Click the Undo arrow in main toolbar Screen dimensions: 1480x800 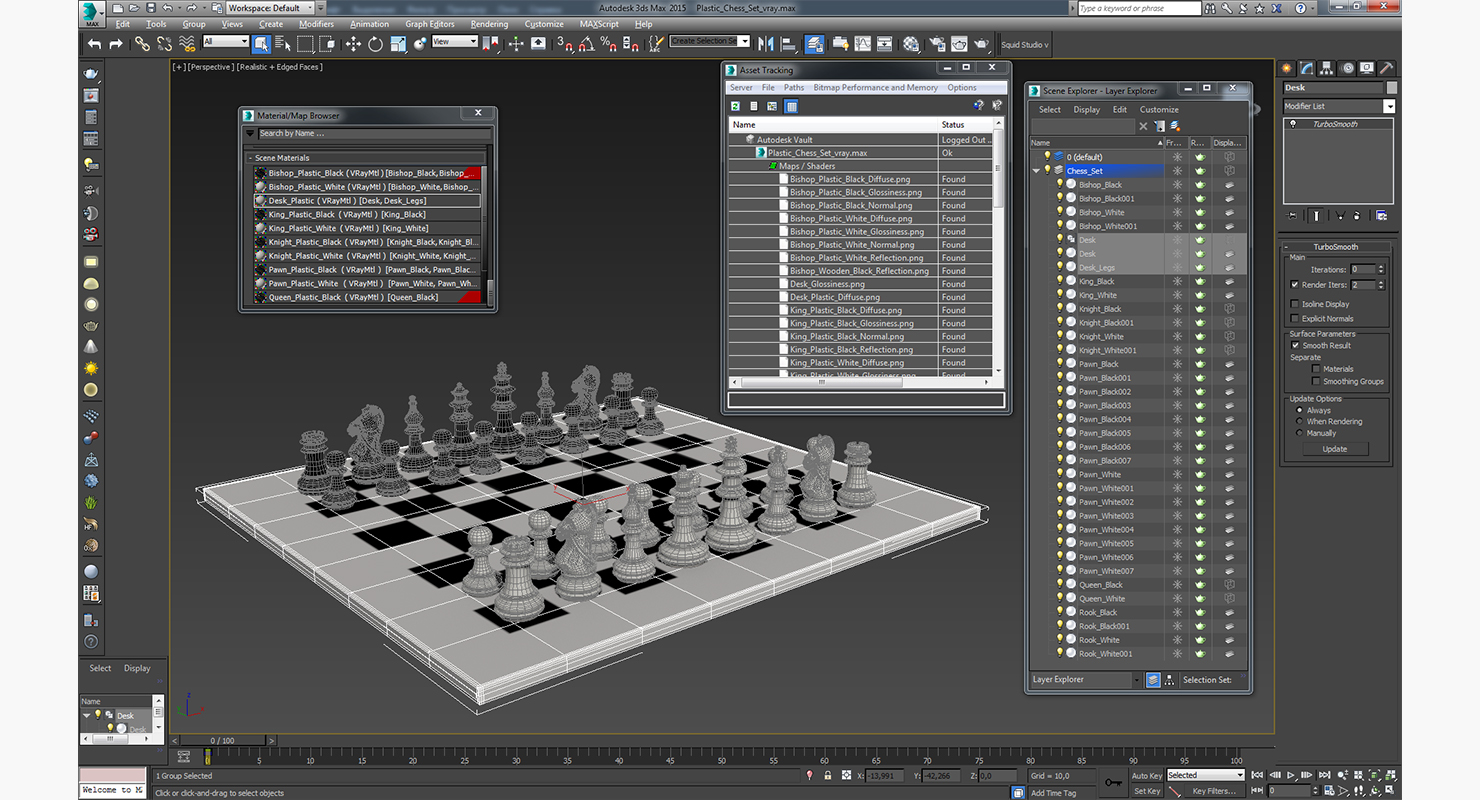pos(94,44)
